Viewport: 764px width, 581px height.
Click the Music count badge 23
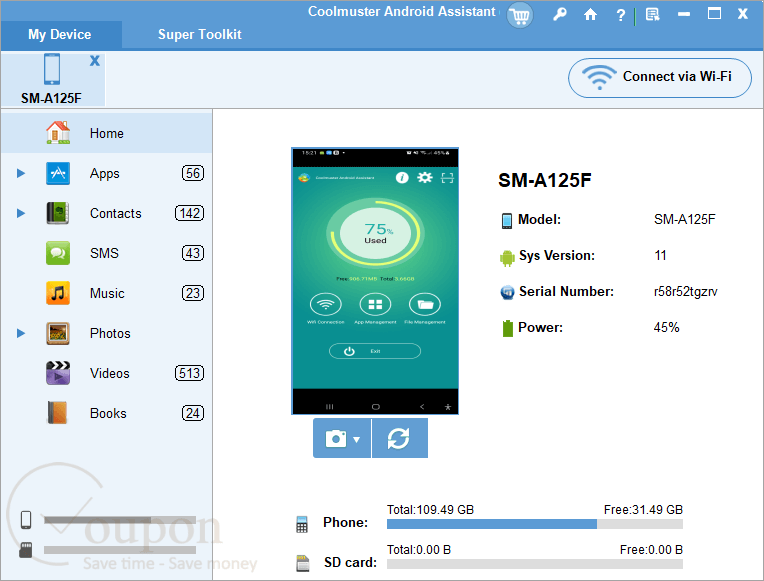(x=193, y=293)
